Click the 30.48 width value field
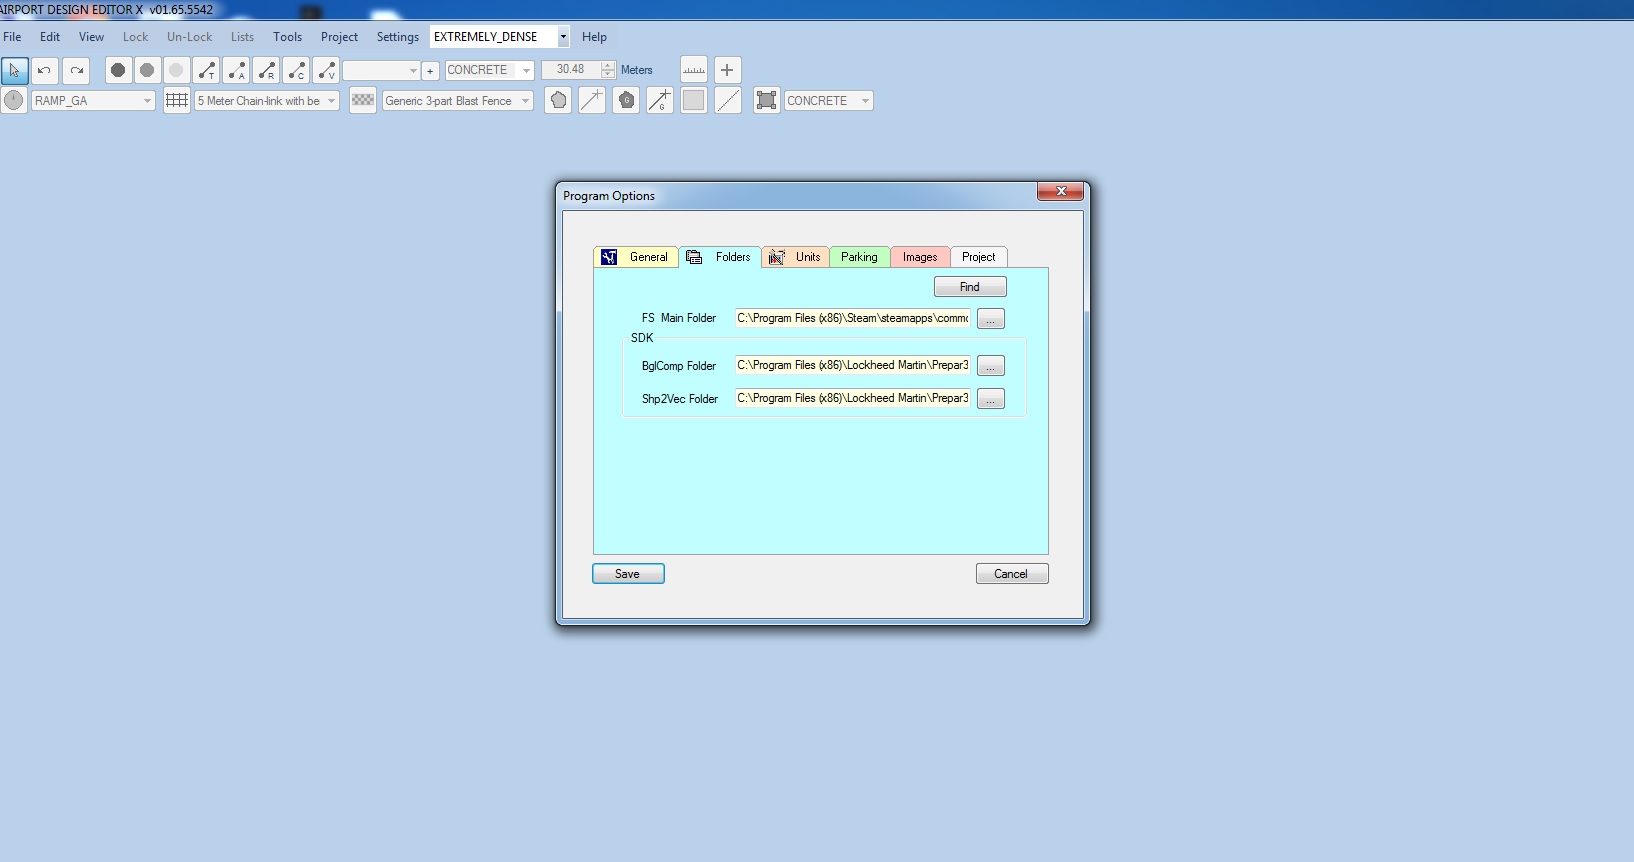Viewport: 1634px width, 862px height. click(x=571, y=70)
